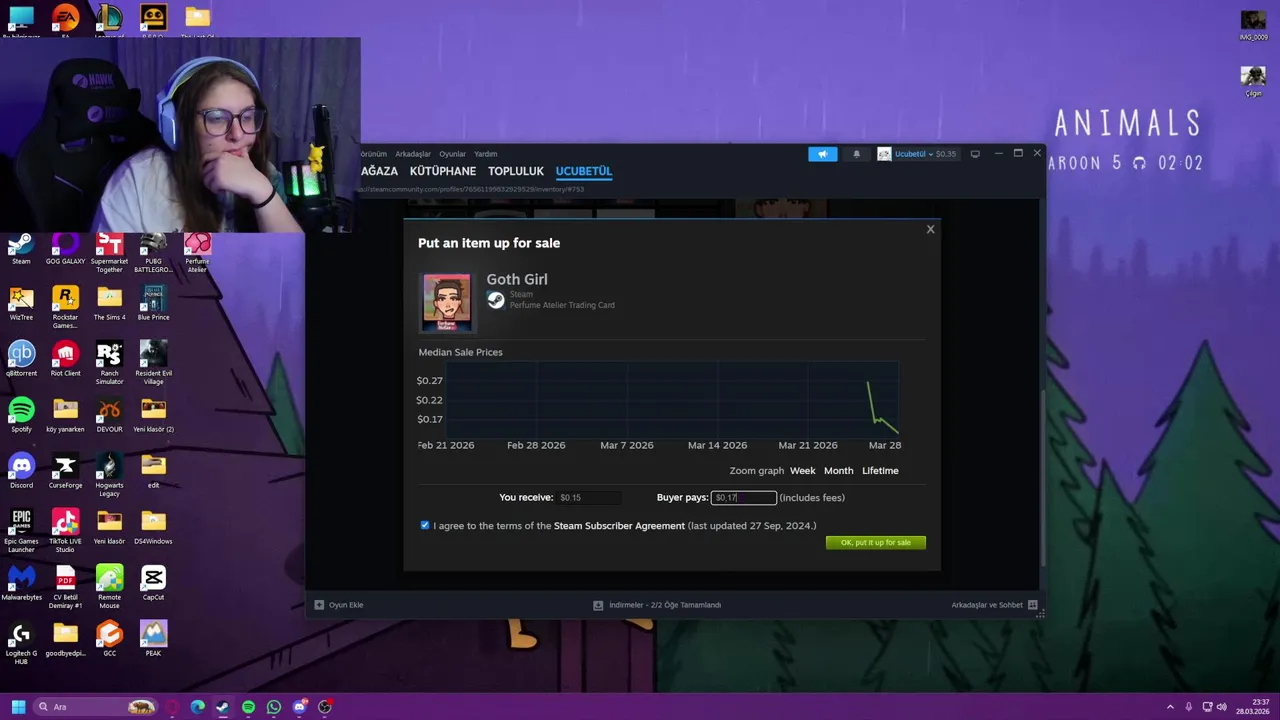1280x720 pixels.
Task: Close the Put an item up for sale dialog
Action: [x=930, y=229]
